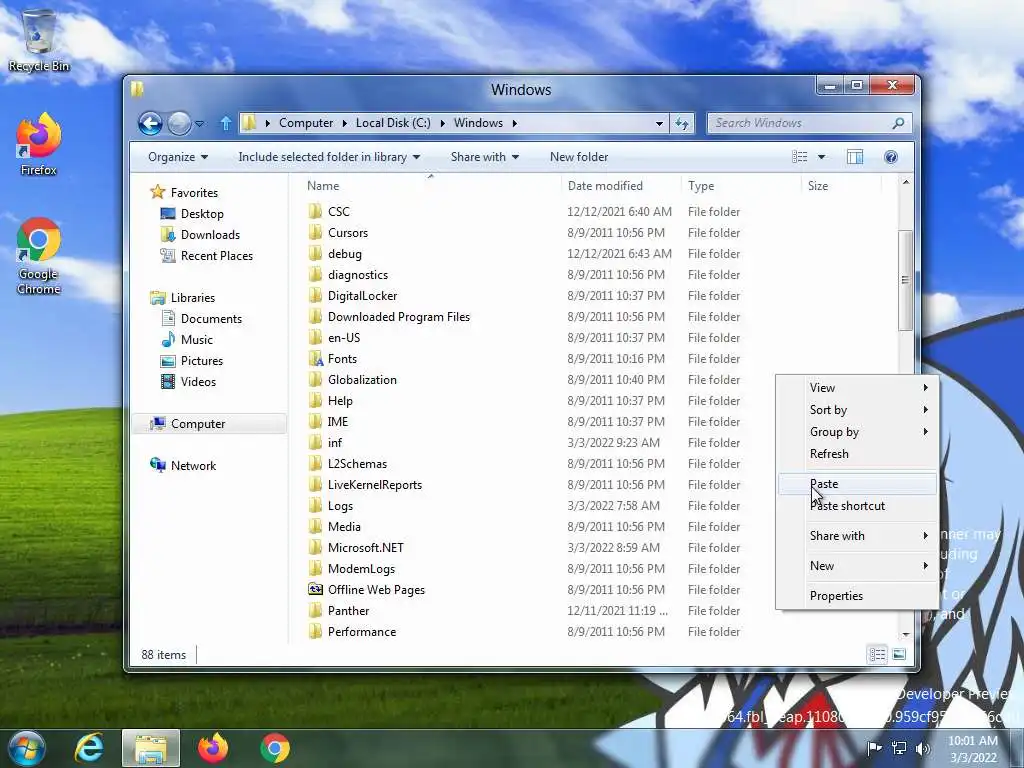Open Explorer help question mark
This screenshot has width=1024, height=768.
click(891, 157)
